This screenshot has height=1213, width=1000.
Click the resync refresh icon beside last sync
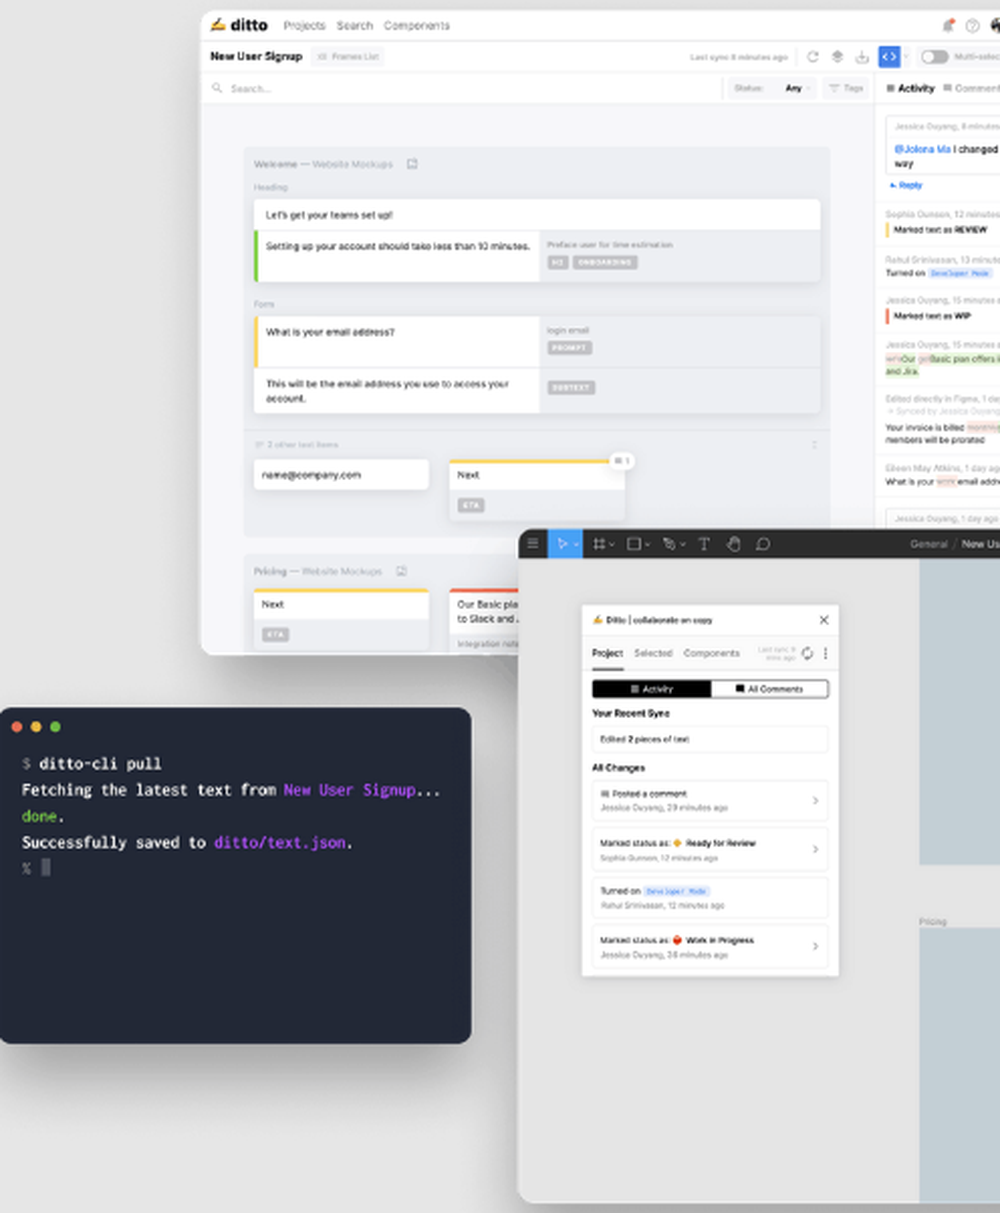pyautogui.click(x=813, y=57)
